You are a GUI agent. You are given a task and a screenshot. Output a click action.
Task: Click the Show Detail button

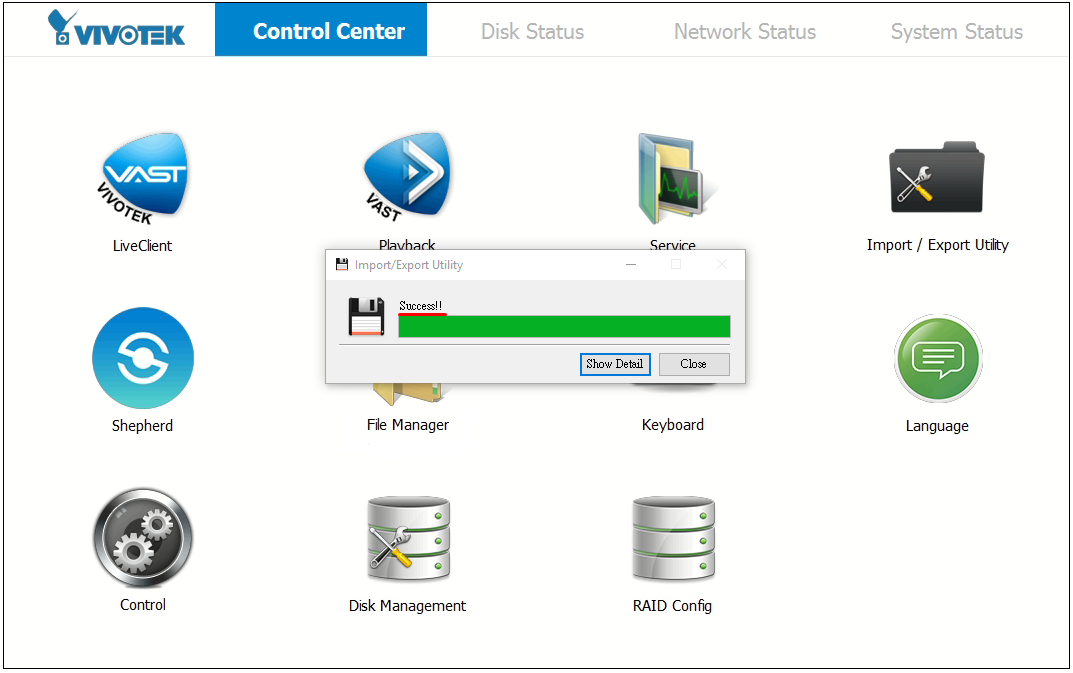pyautogui.click(x=615, y=364)
